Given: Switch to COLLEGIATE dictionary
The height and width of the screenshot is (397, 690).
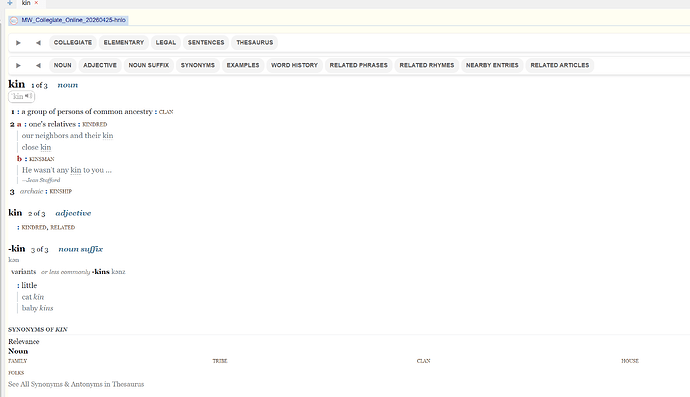Looking at the screenshot, I should (x=73, y=43).
